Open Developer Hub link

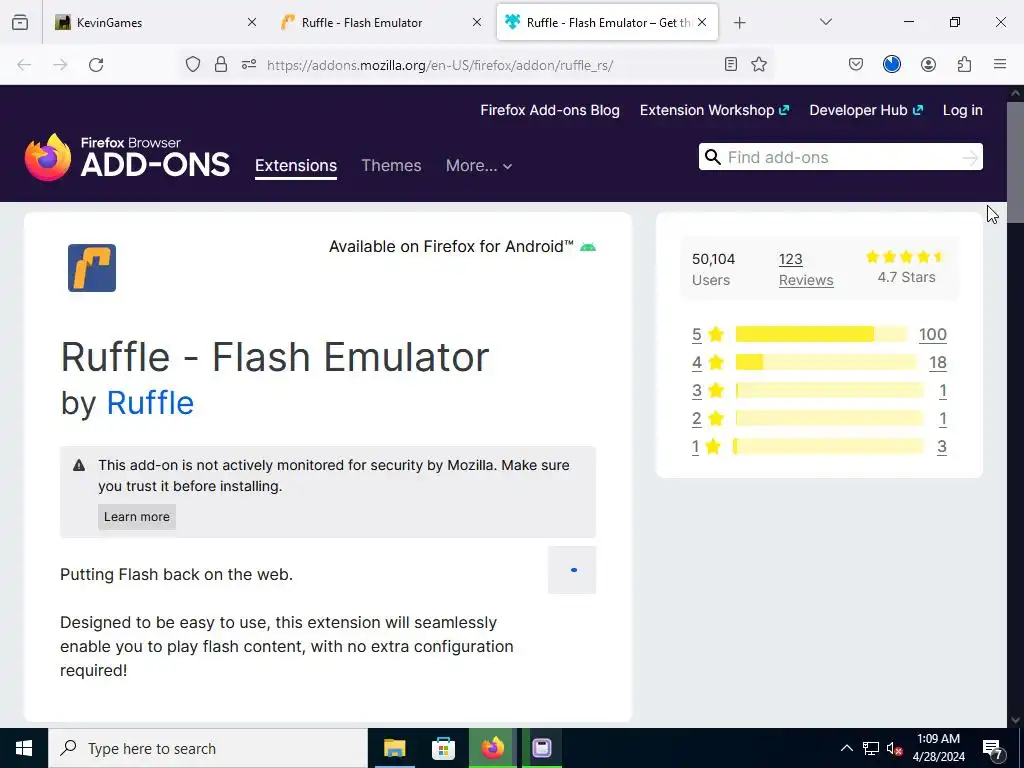866,110
